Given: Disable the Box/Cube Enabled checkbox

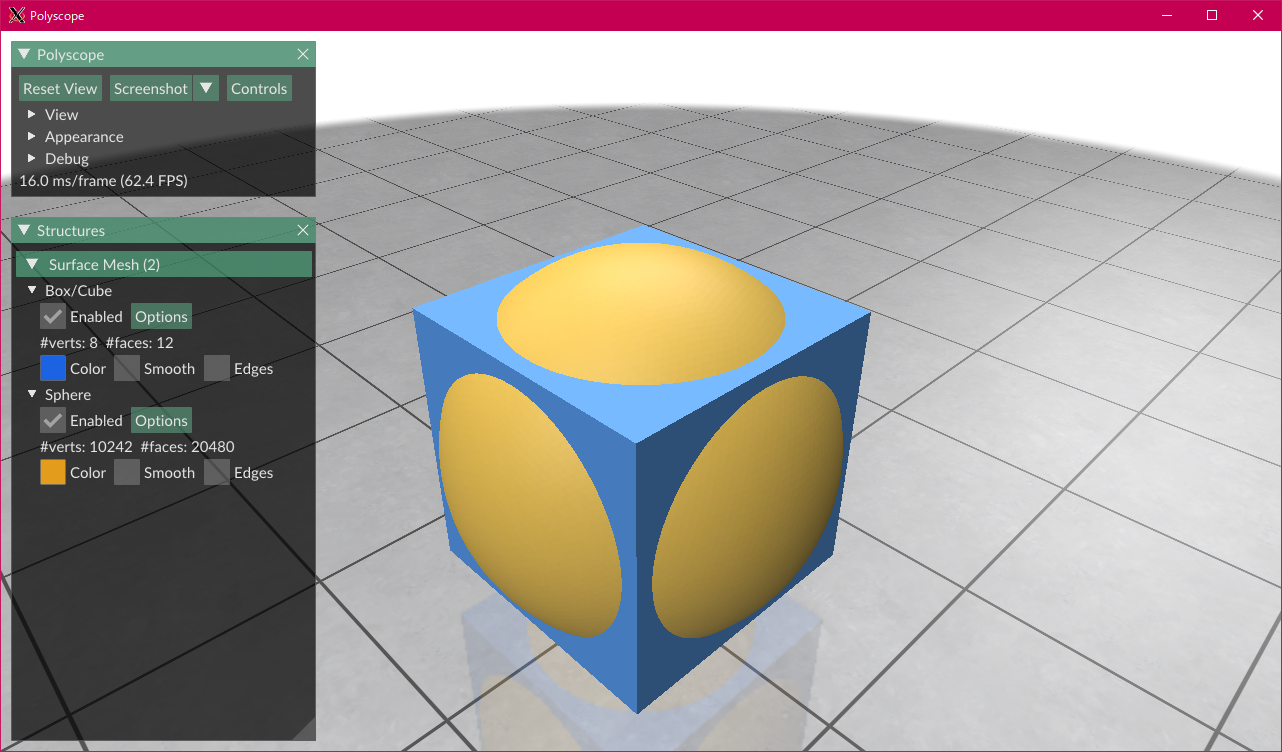Looking at the screenshot, I should 53,316.
